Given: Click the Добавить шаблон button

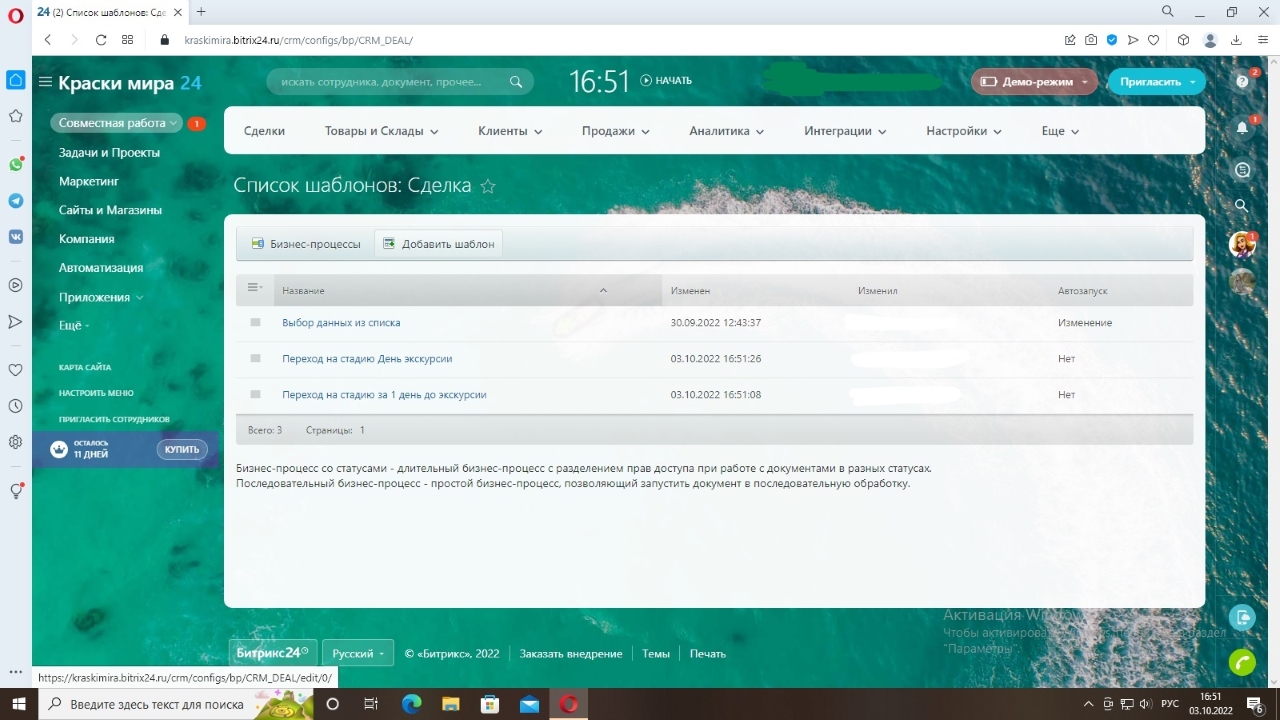Looking at the screenshot, I should point(438,244).
